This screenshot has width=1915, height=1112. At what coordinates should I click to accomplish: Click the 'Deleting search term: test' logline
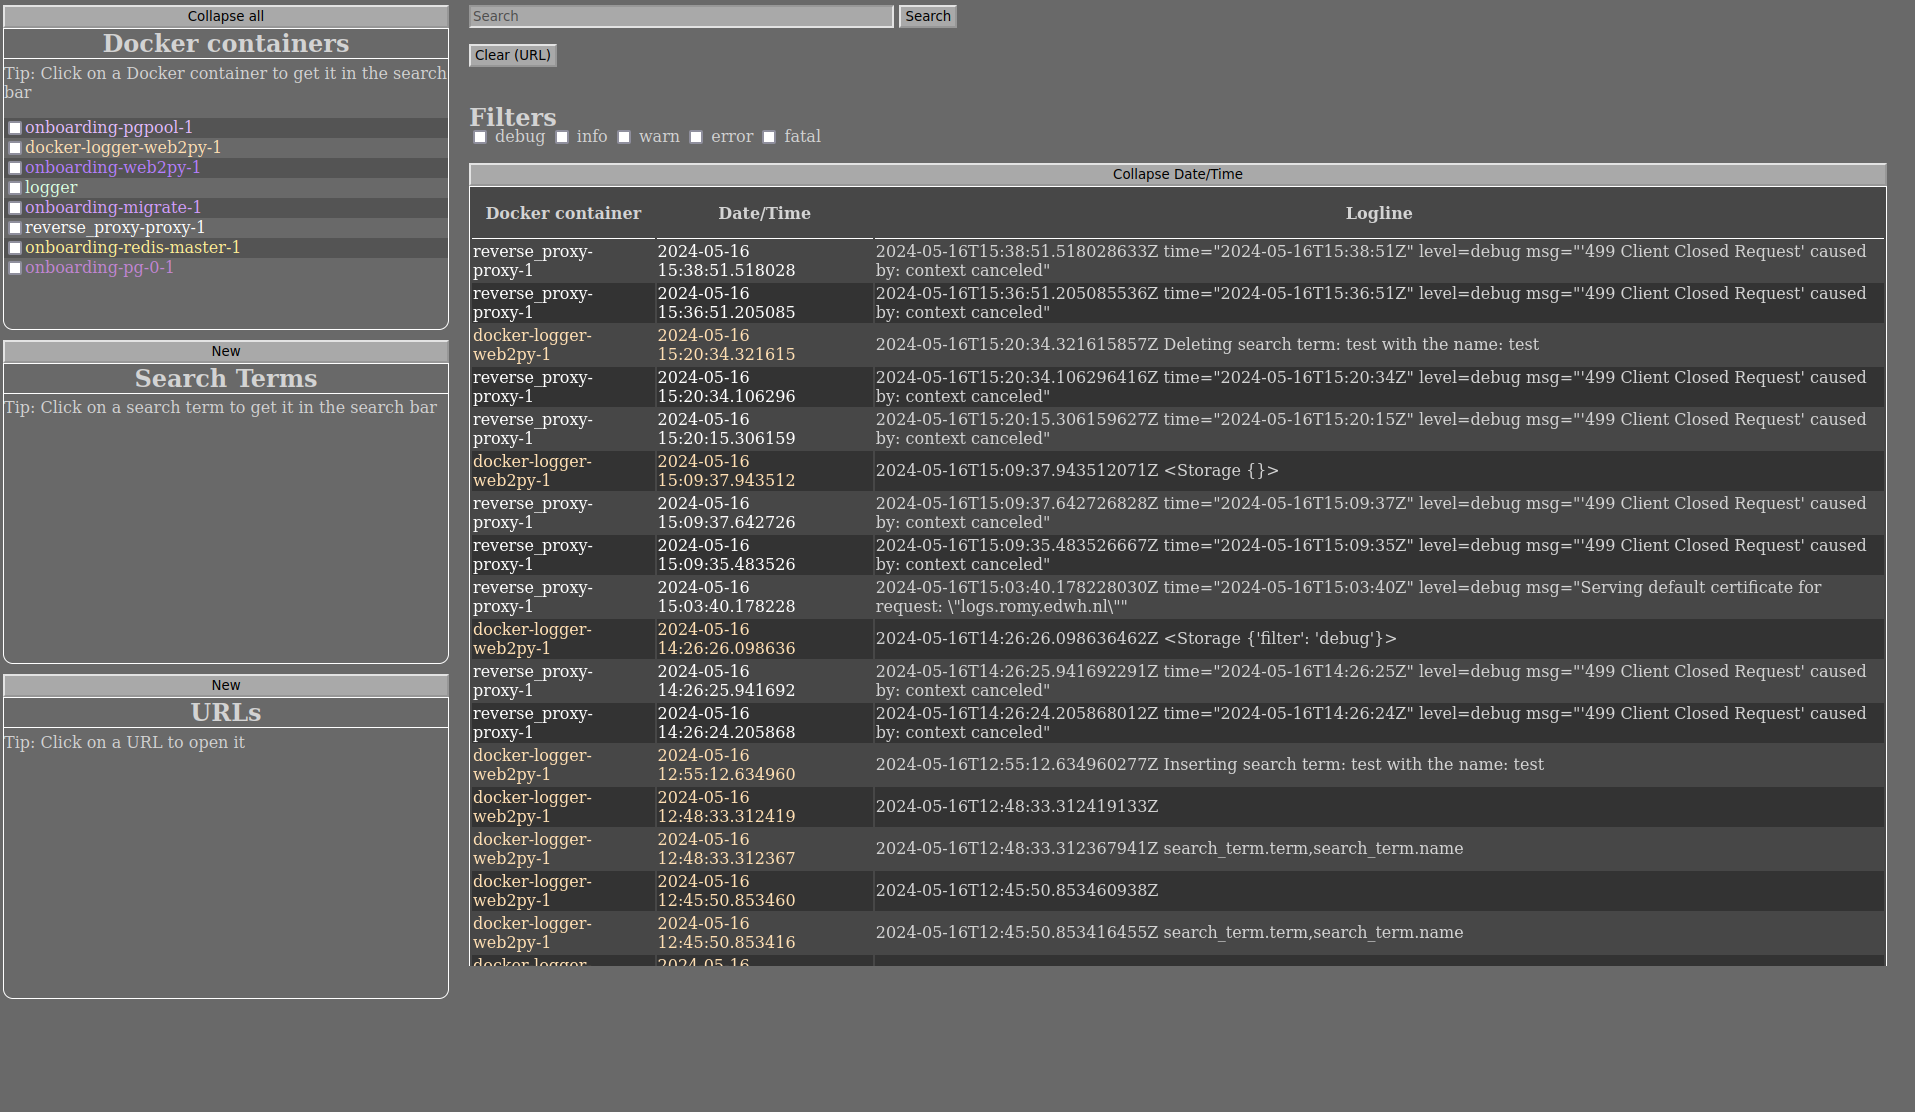coord(1379,345)
